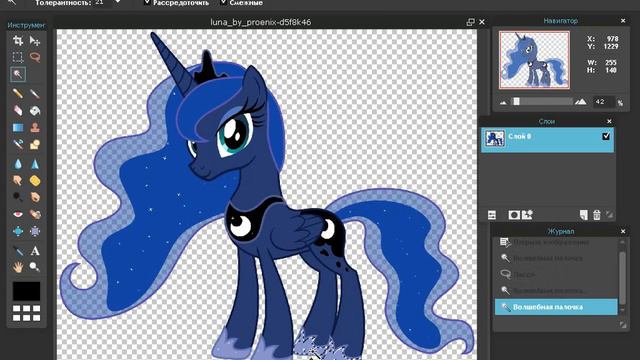Select the Crop tool
The width and height of the screenshot is (640, 360).
[18, 40]
